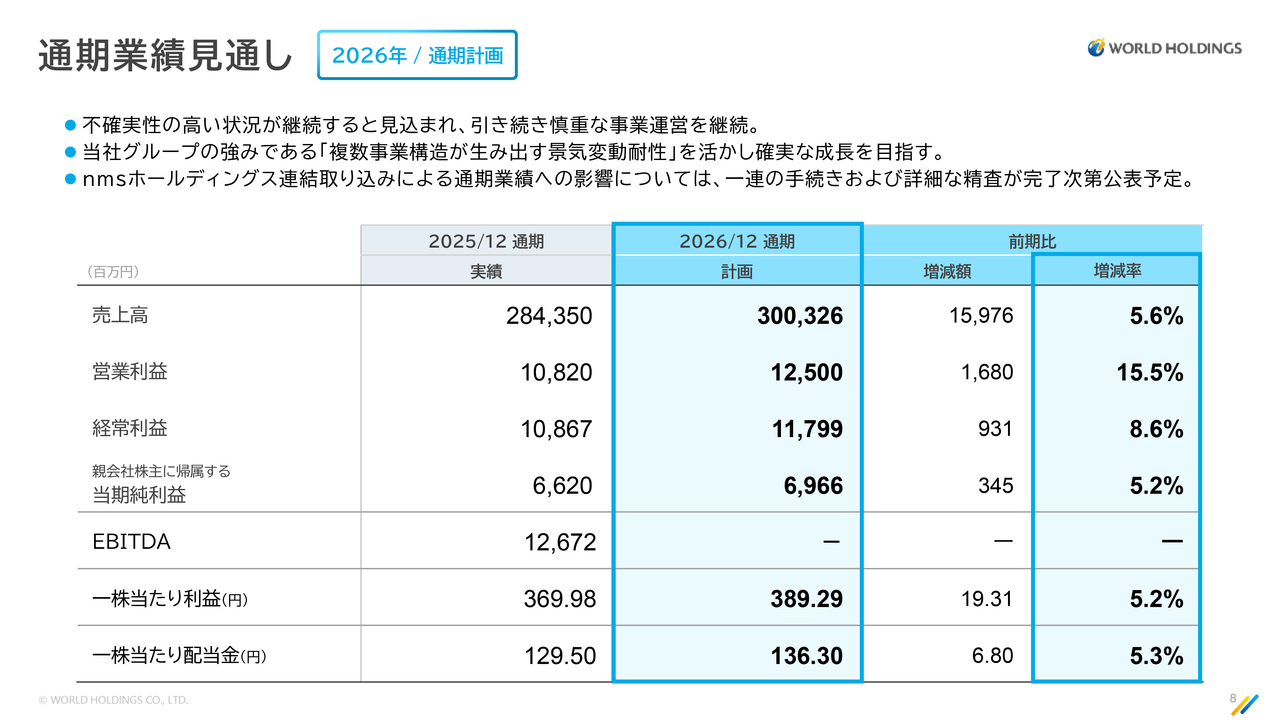
Task: Click the 前期比 column header
Action: click(x=1032, y=241)
